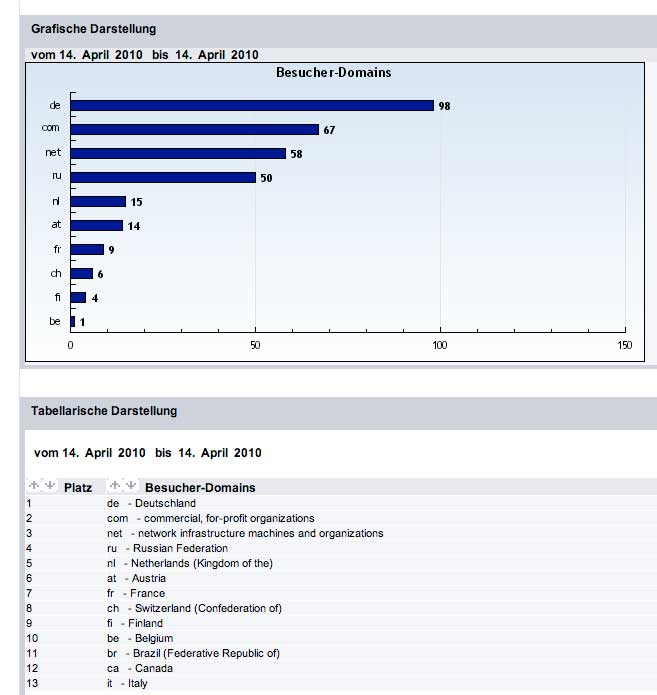The width and height of the screenshot is (657, 695).
Task: Click sort ascending arrow beside Platz
Action: click(x=34, y=486)
